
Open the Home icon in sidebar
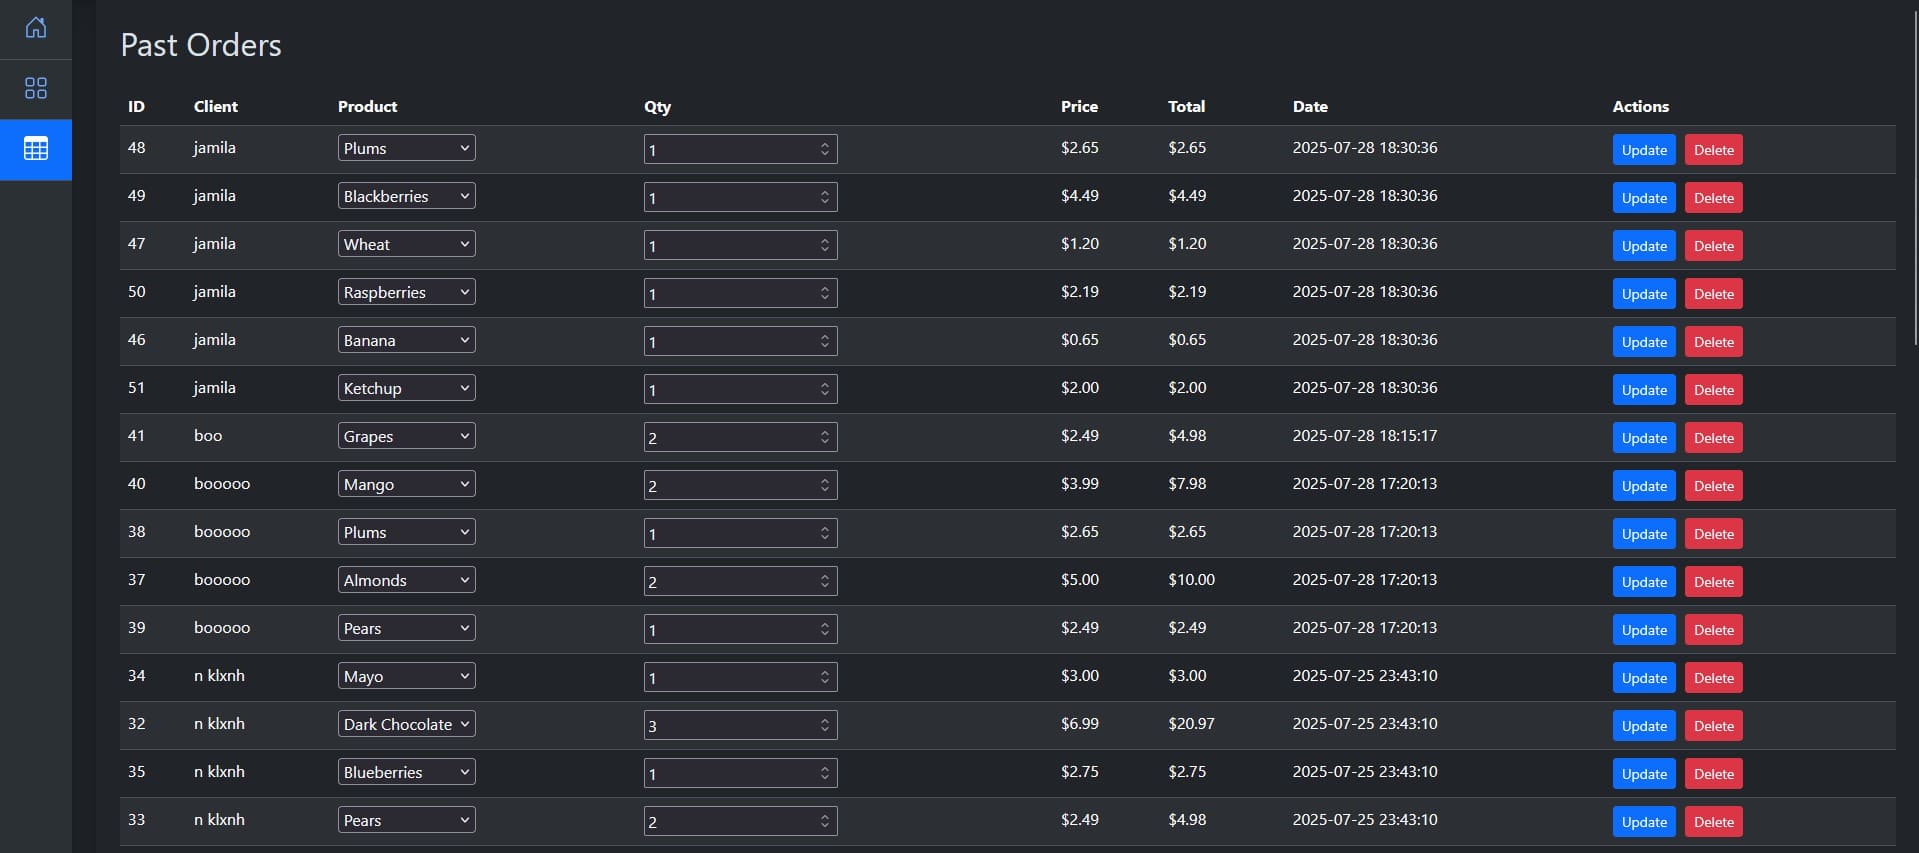click(x=36, y=28)
